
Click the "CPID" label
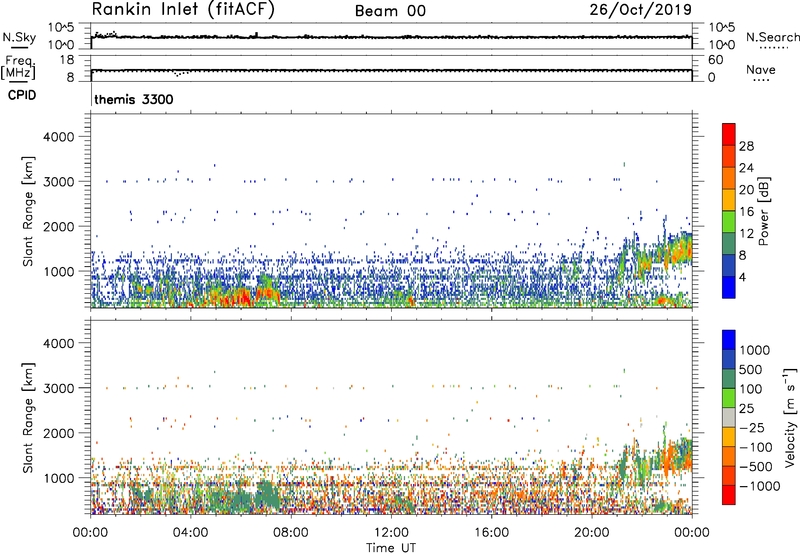pyautogui.click(x=22, y=95)
